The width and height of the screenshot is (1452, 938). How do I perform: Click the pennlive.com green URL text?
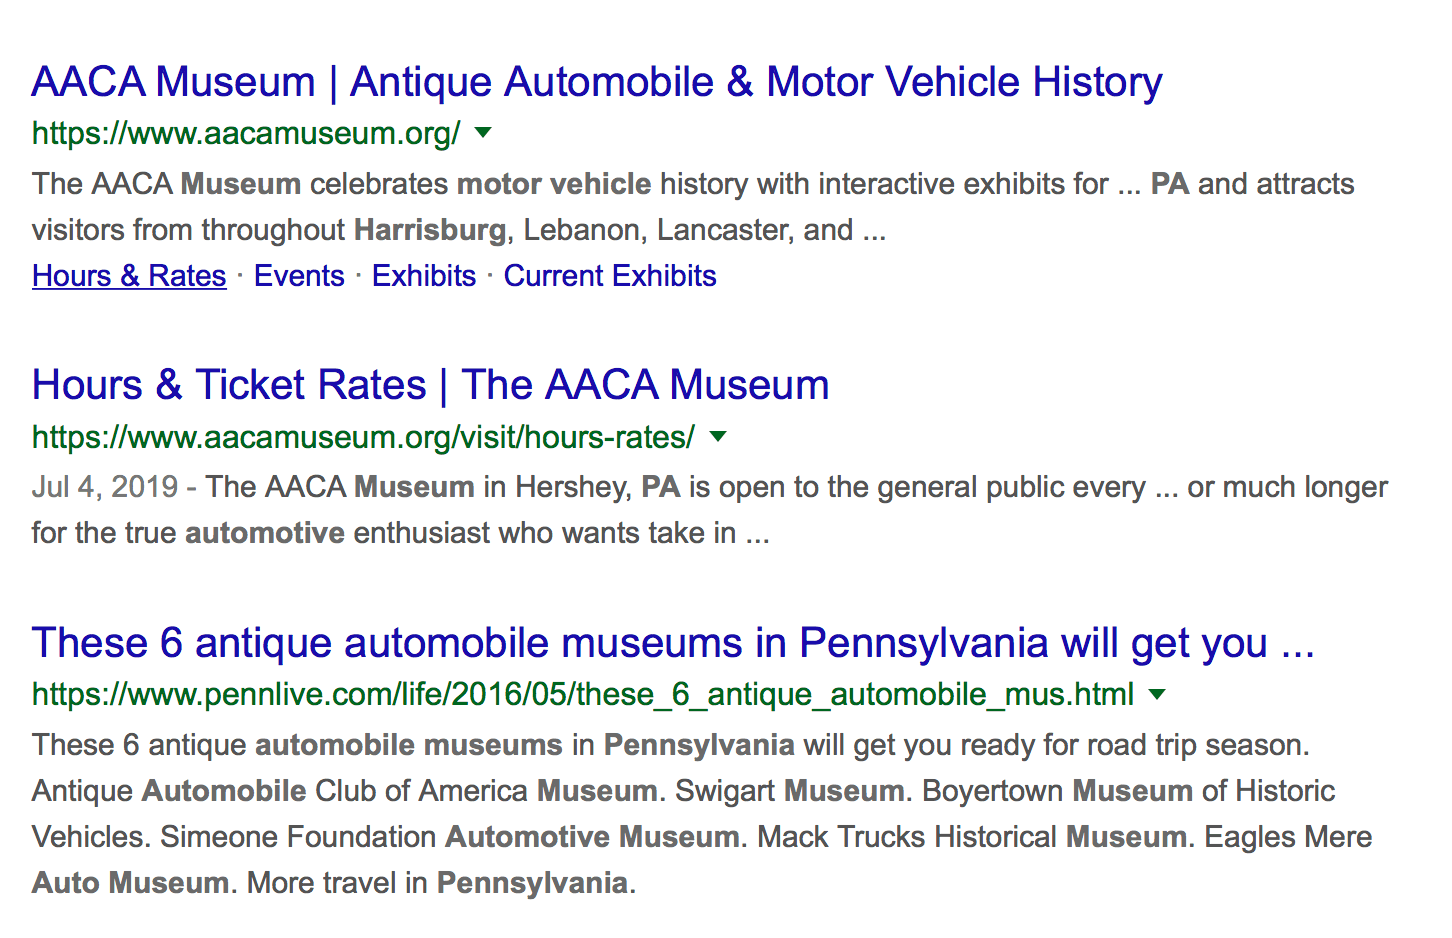(583, 695)
